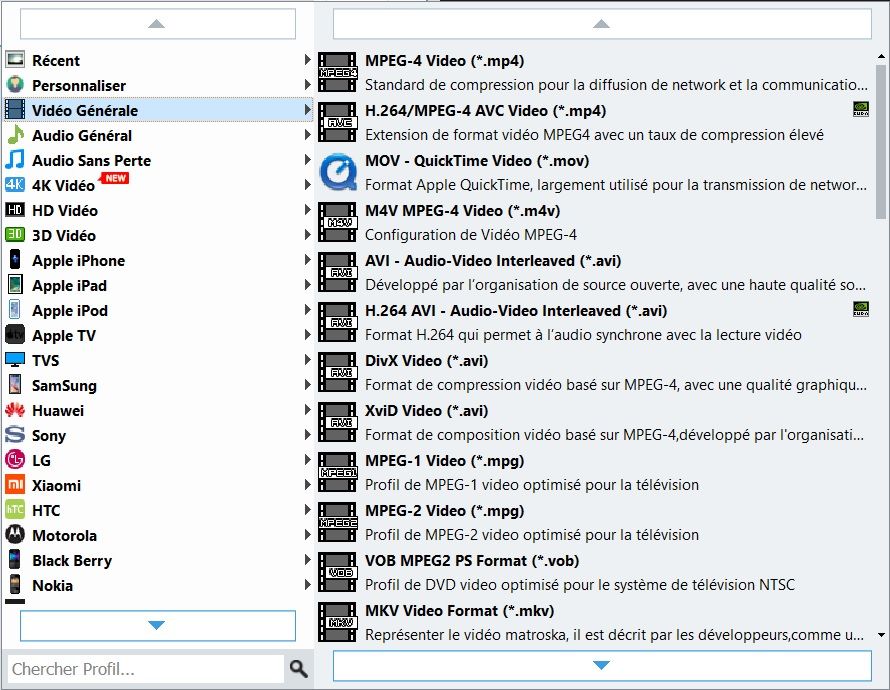Image resolution: width=890 pixels, height=690 pixels.
Task: Click the format list vertical scrollbar thumb
Action: point(880,141)
